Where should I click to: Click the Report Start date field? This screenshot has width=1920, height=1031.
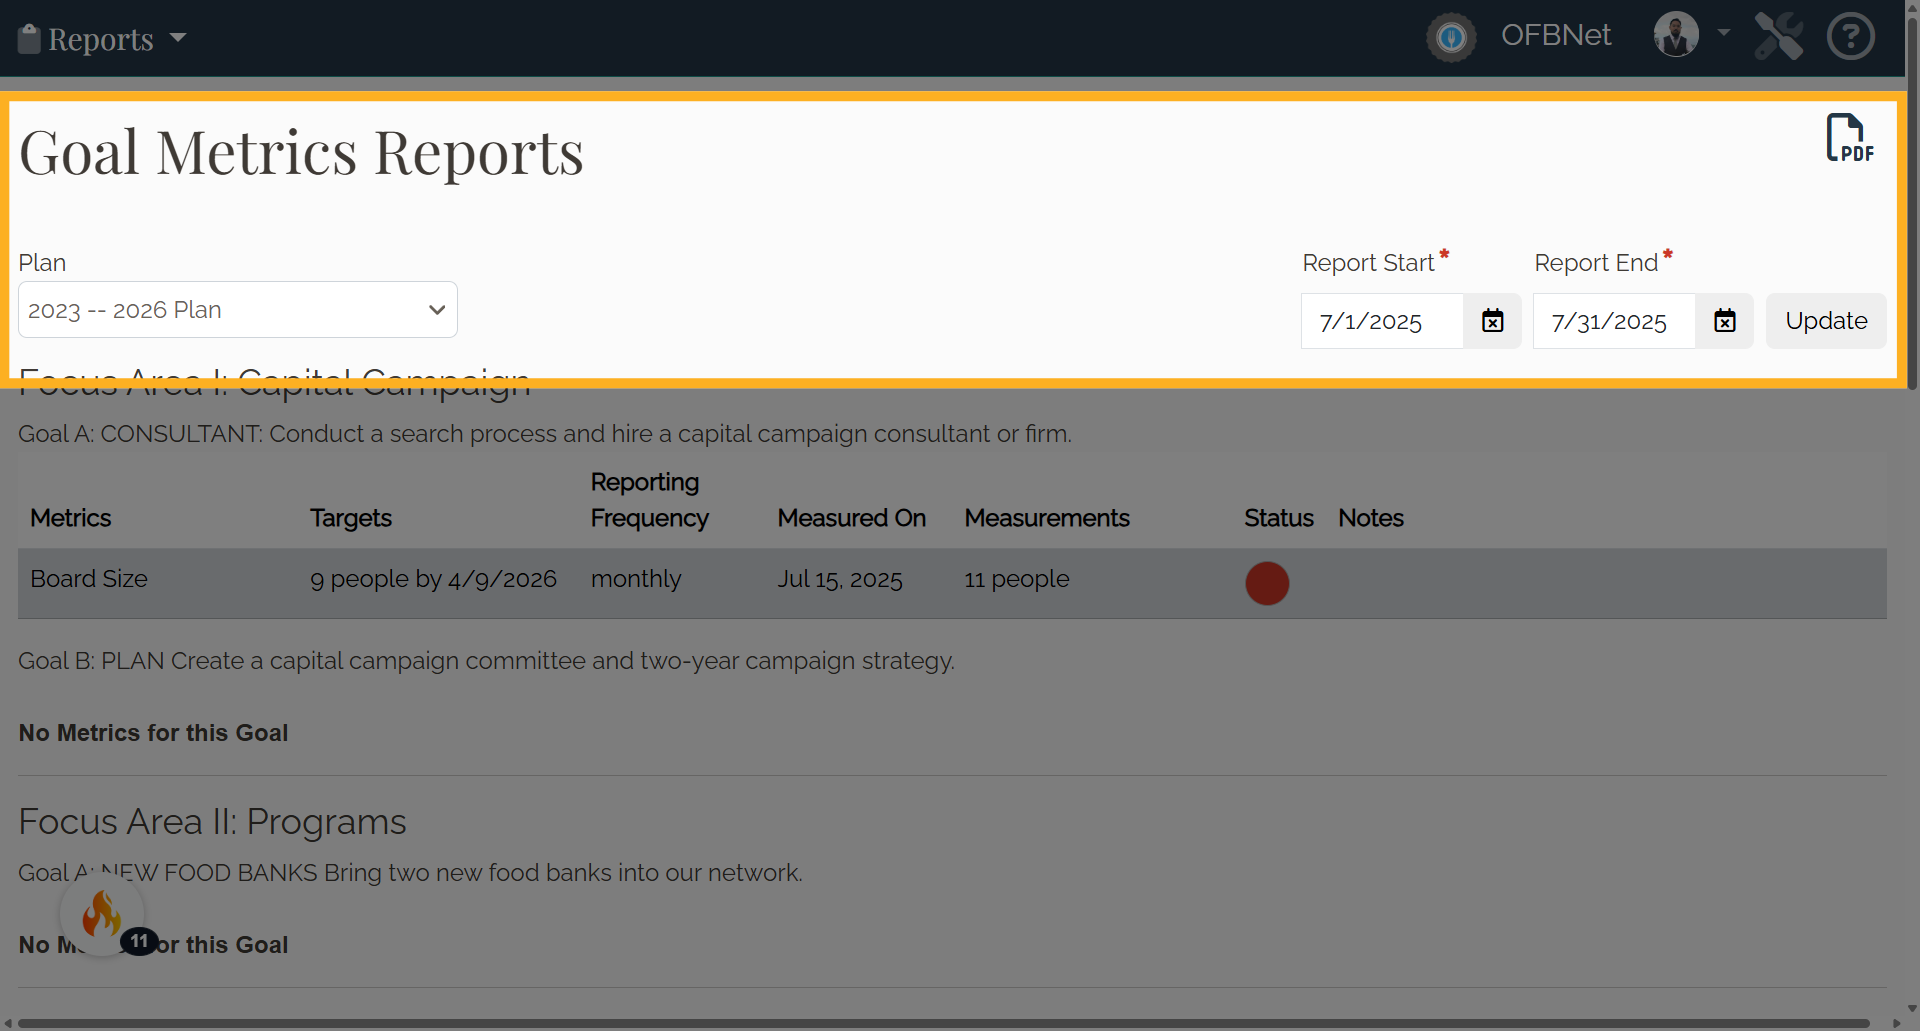1382,321
